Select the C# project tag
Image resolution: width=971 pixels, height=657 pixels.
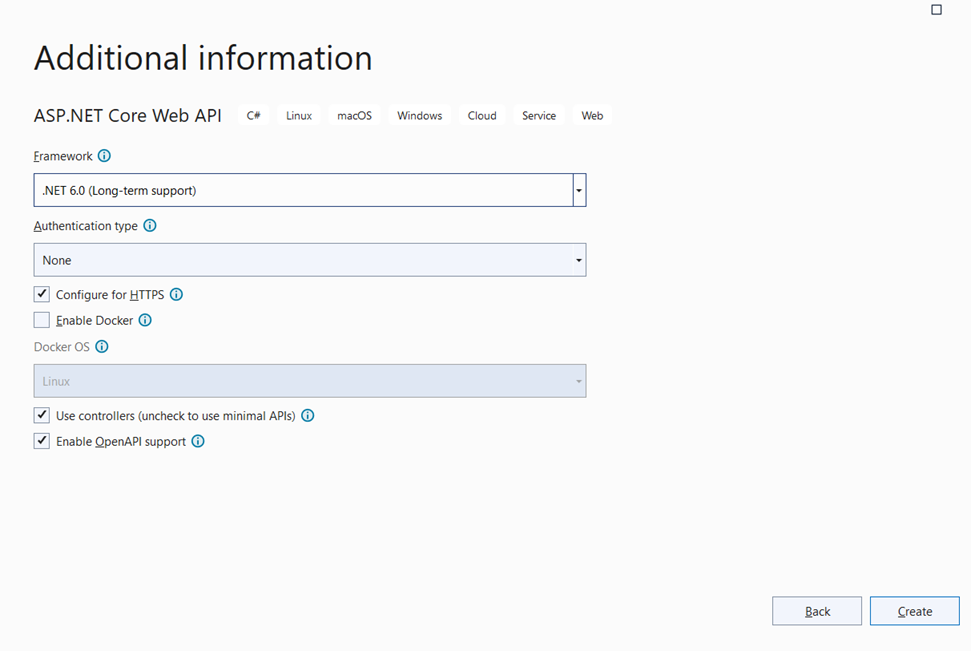coord(252,115)
